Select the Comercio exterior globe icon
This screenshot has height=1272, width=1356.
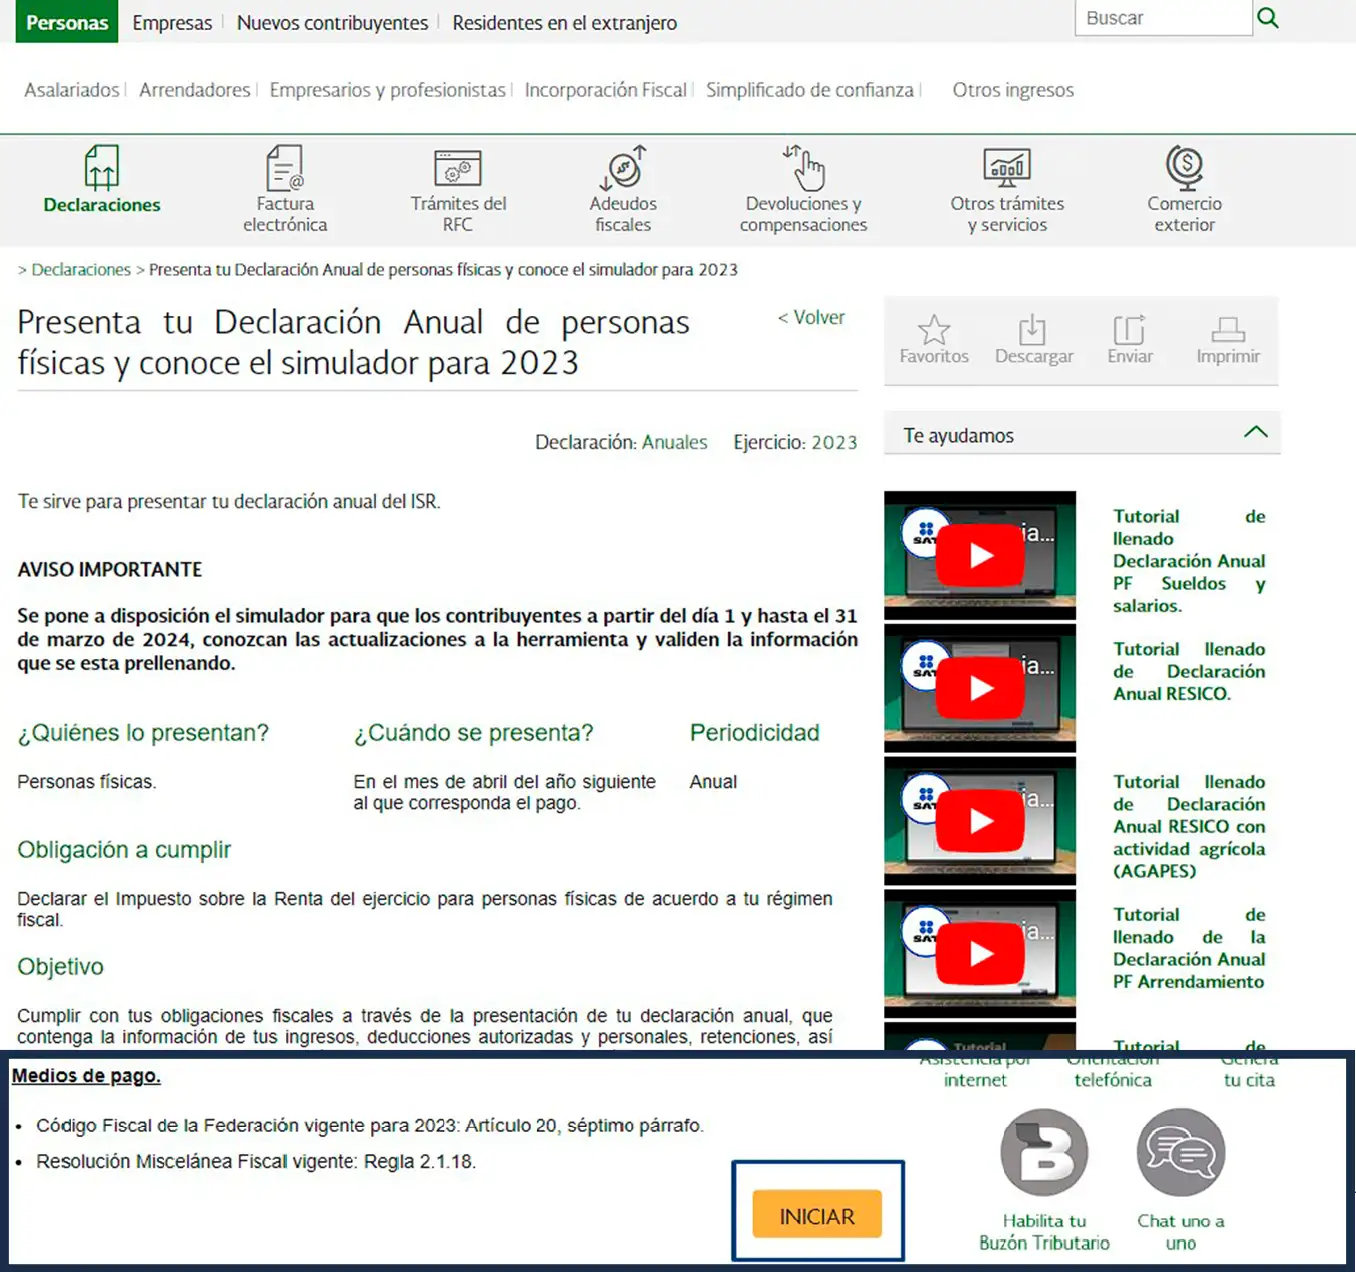[1184, 188]
